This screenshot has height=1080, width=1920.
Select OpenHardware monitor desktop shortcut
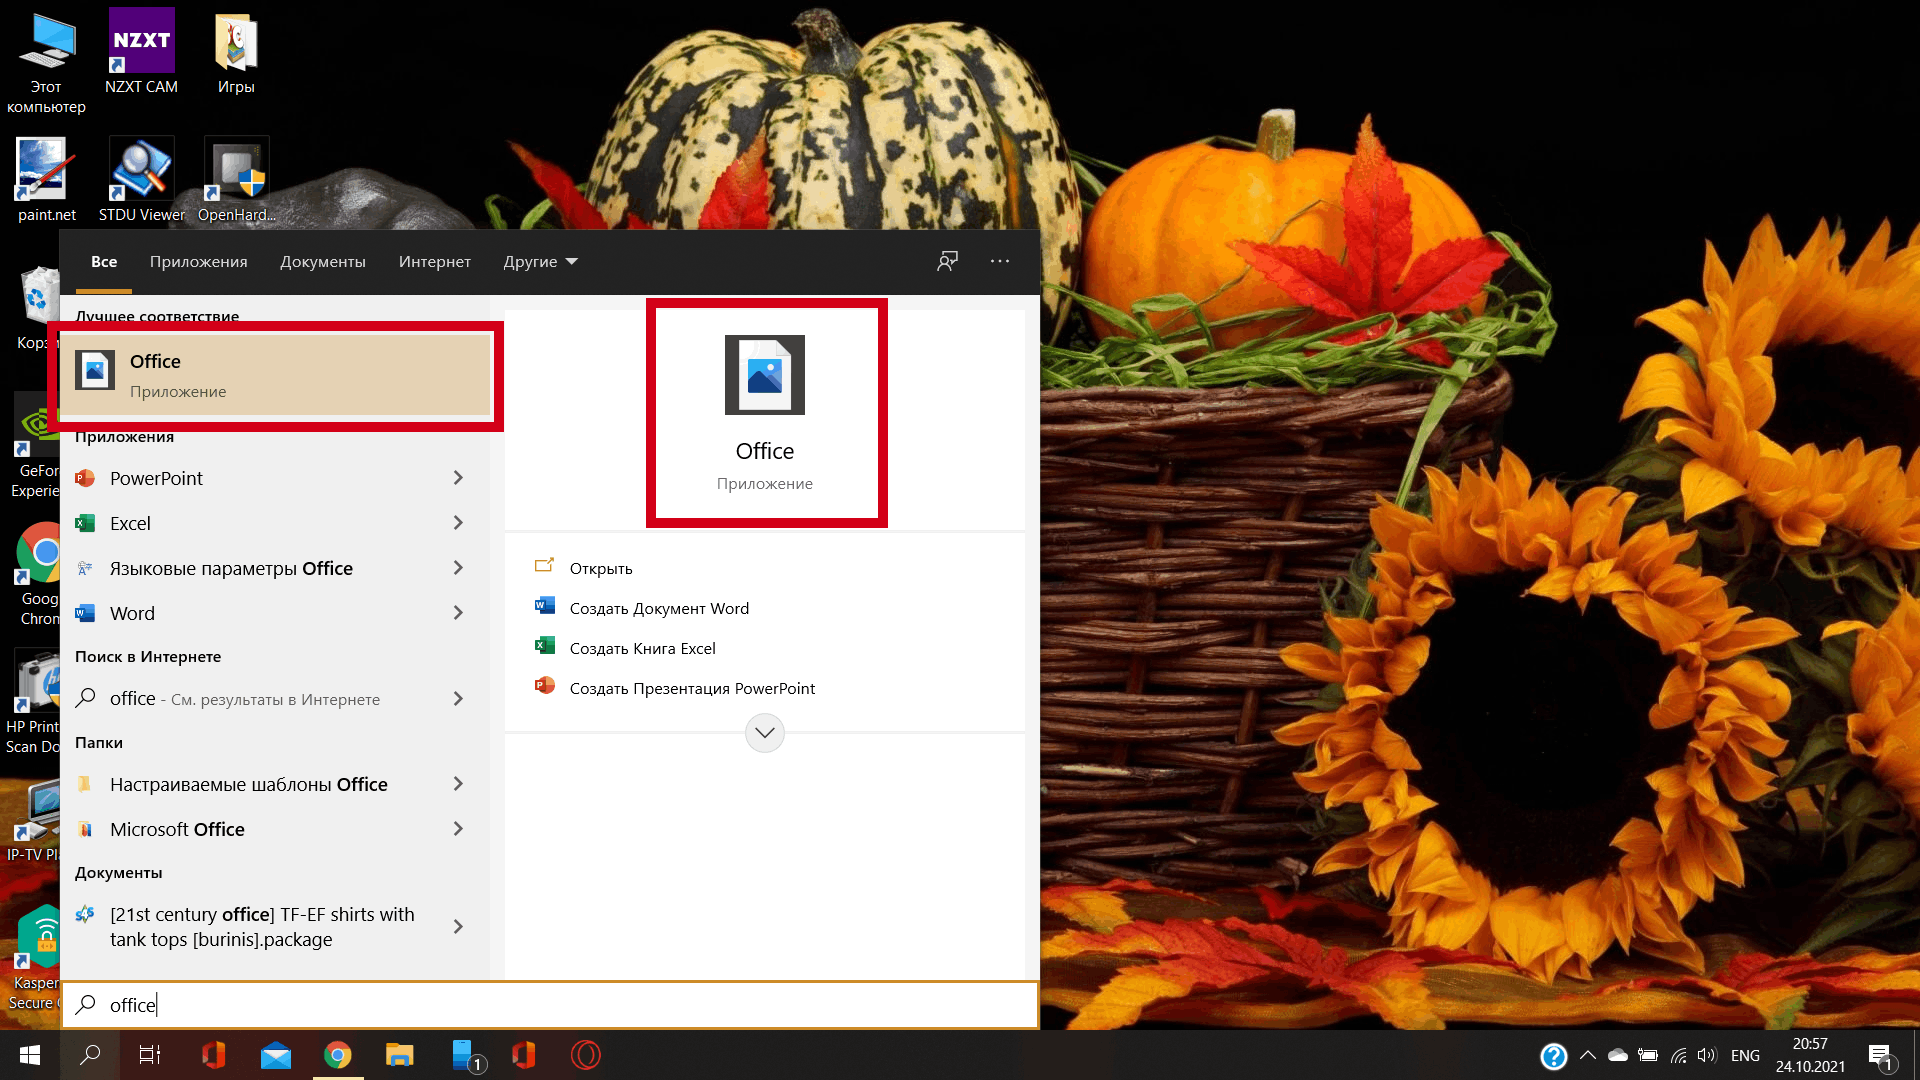point(236,180)
